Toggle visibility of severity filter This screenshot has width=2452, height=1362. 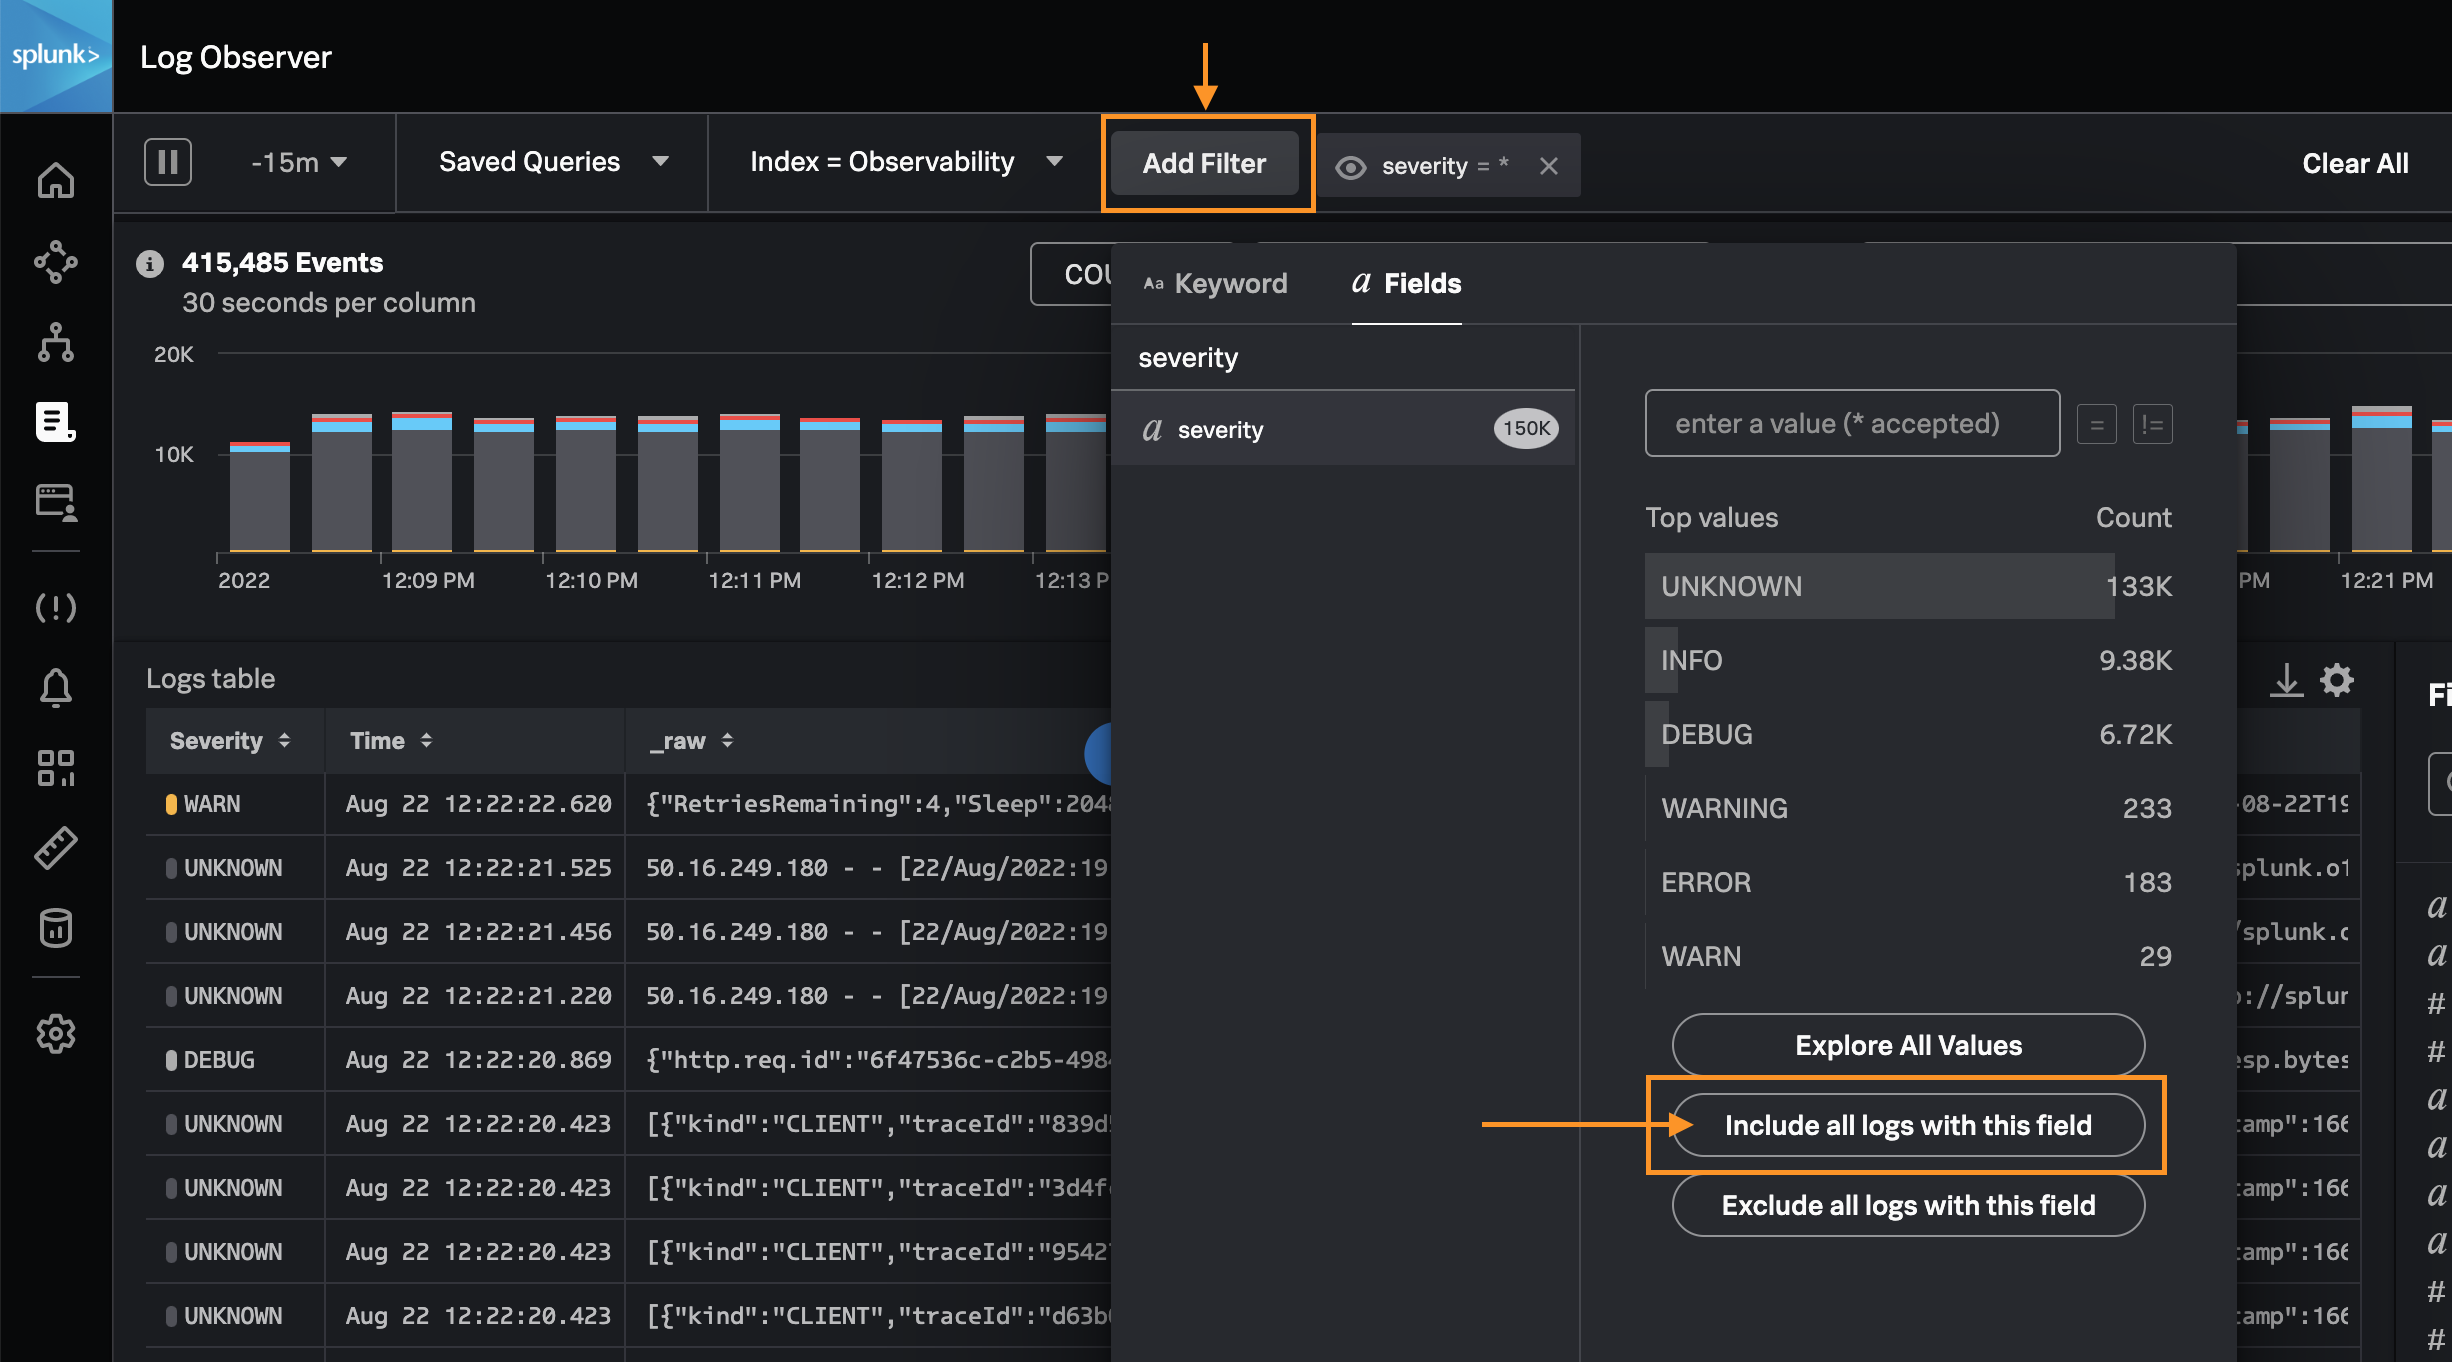1350,167
